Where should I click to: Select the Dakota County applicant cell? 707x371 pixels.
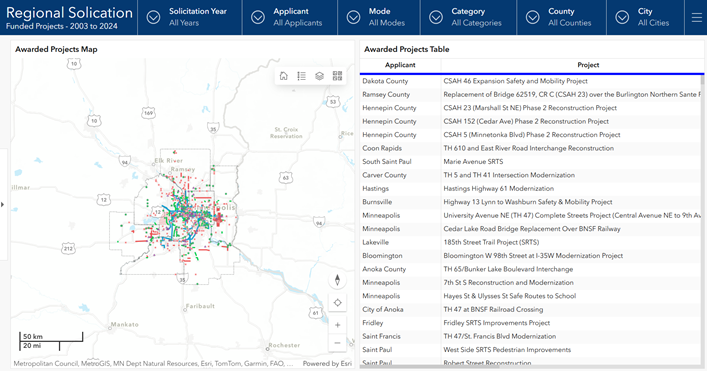point(400,81)
